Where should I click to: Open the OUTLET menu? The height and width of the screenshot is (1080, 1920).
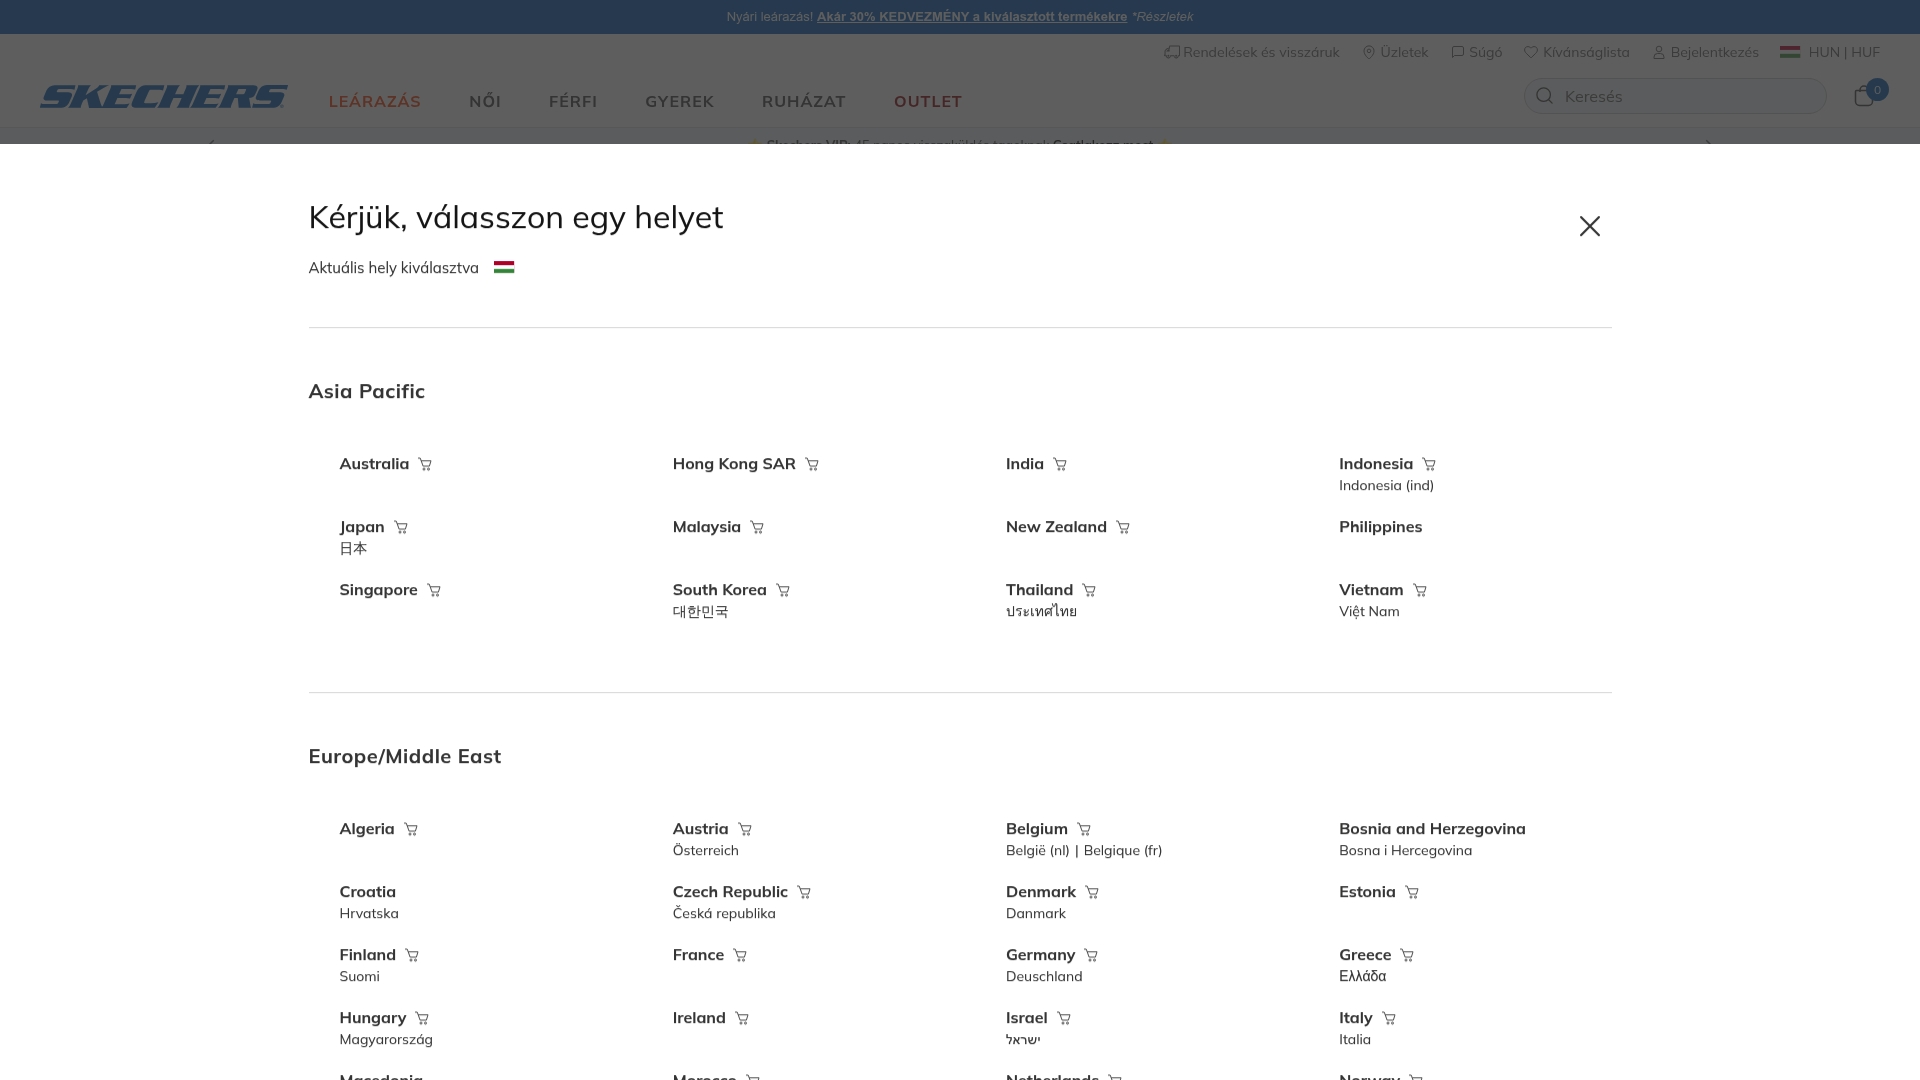click(x=928, y=101)
